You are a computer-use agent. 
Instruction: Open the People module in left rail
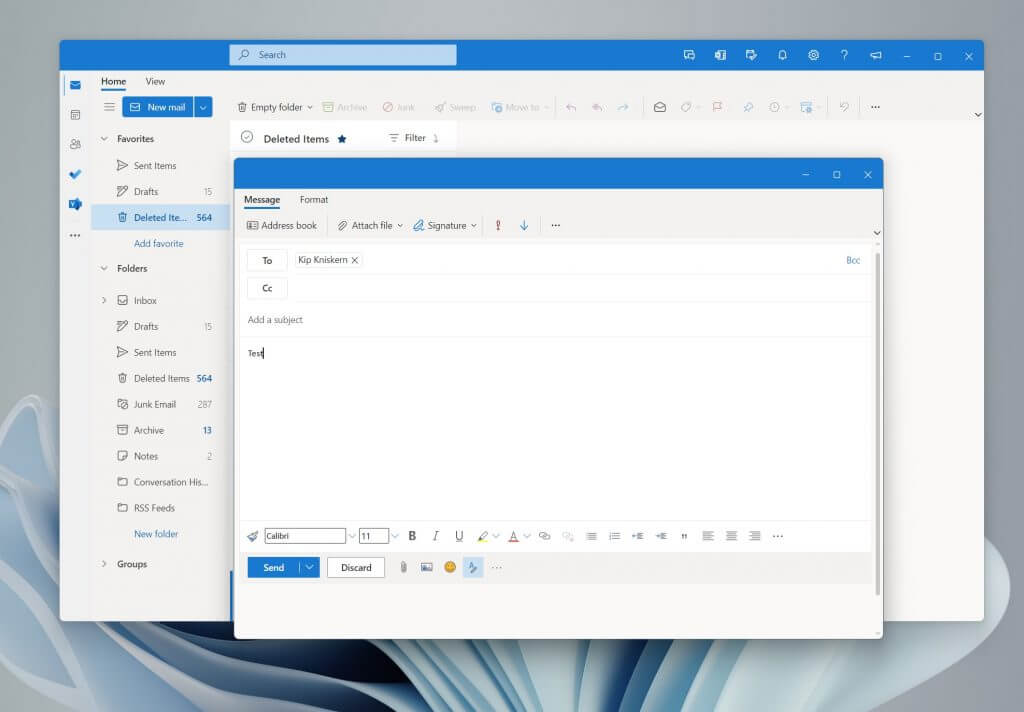click(x=75, y=144)
